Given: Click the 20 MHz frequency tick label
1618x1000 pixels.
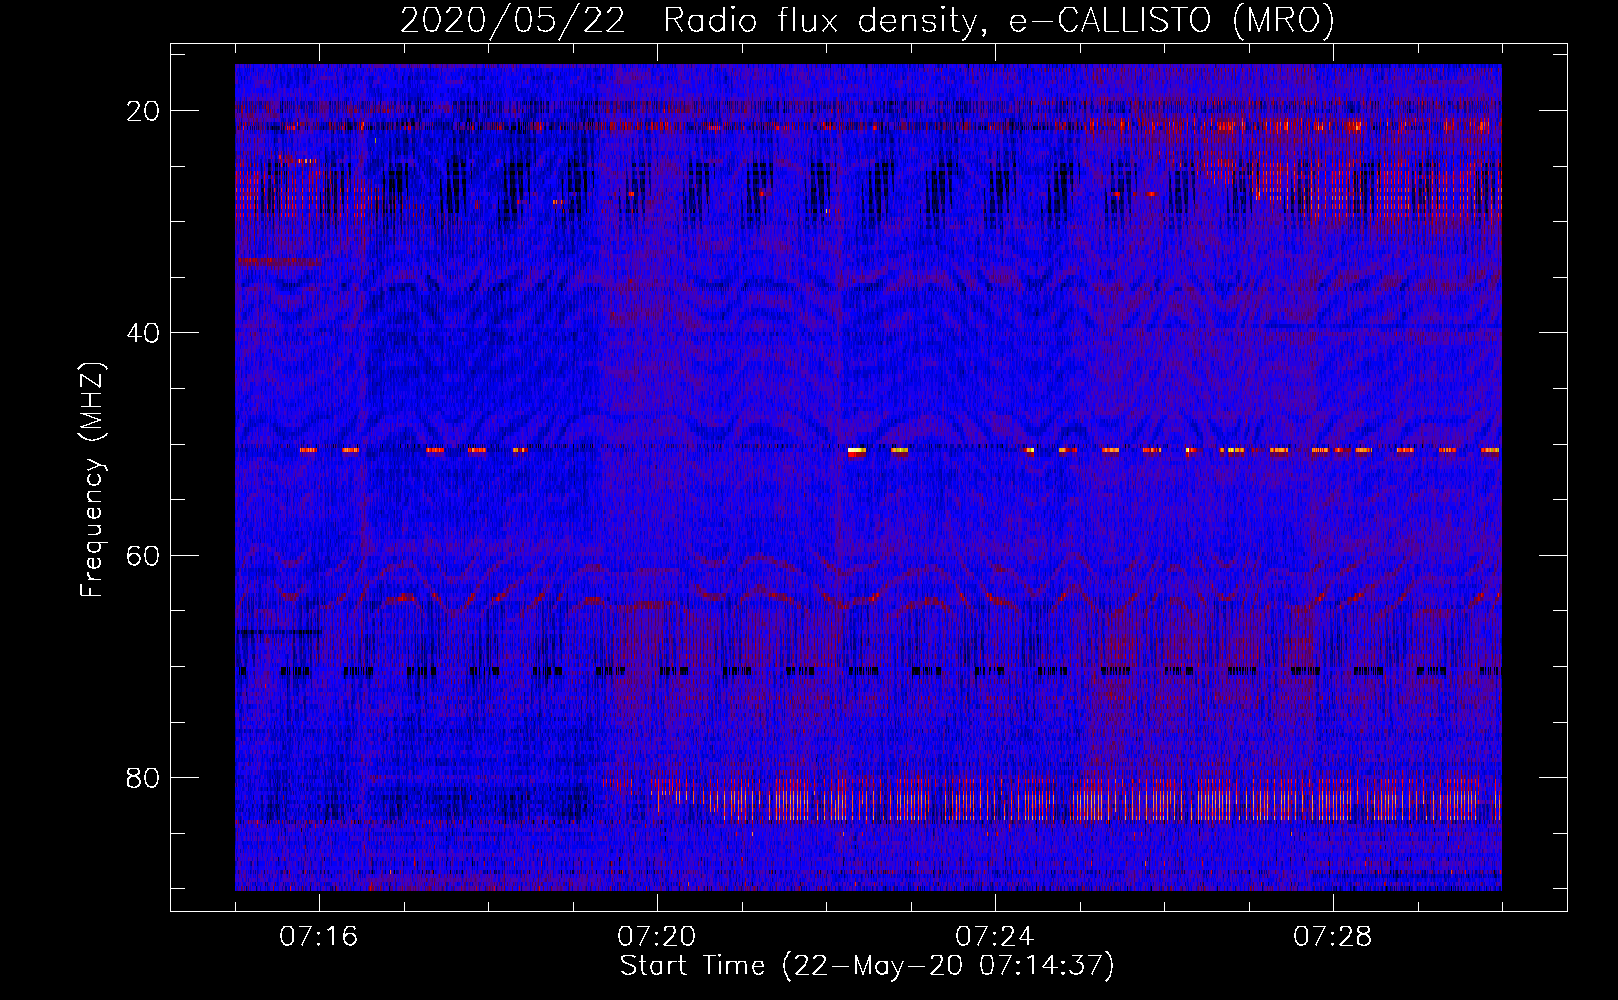Looking at the screenshot, I should (x=143, y=111).
